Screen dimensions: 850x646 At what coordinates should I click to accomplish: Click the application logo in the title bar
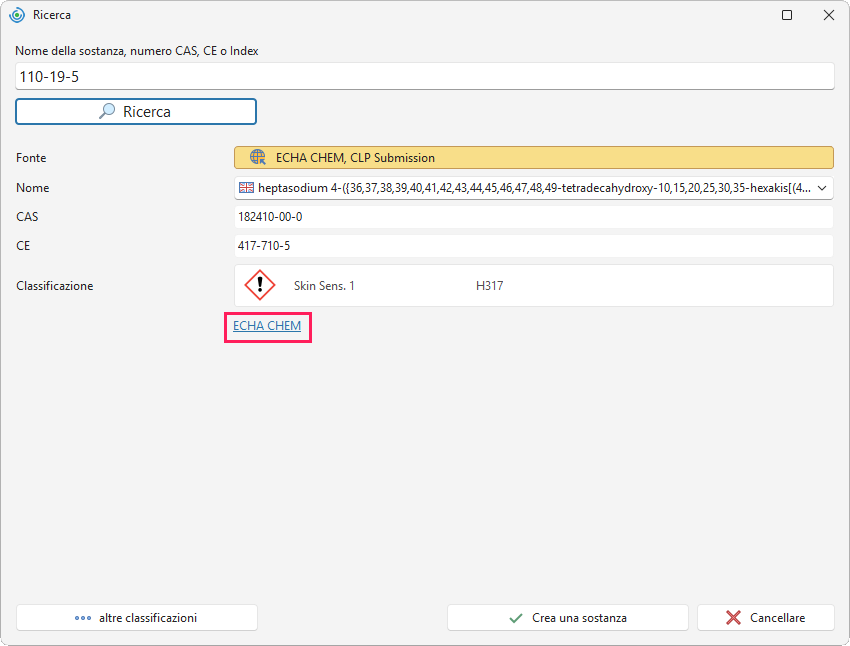pos(17,15)
